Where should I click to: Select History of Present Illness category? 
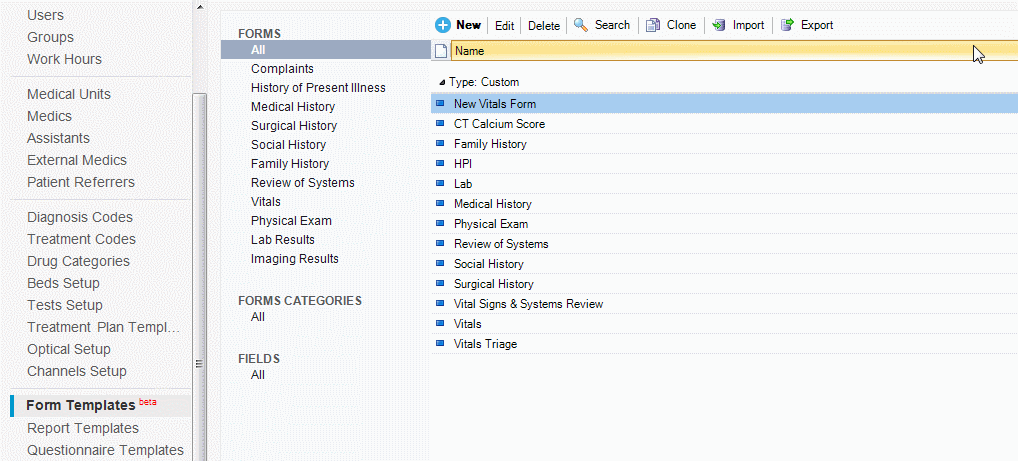[x=318, y=88]
